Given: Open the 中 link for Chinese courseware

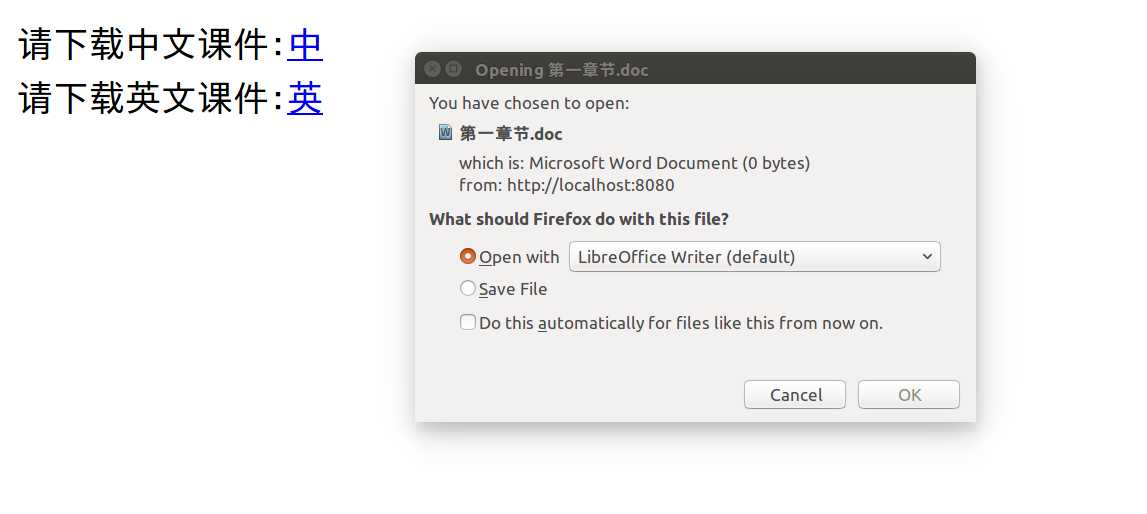Looking at the screenshot, I should click(305, 45).
